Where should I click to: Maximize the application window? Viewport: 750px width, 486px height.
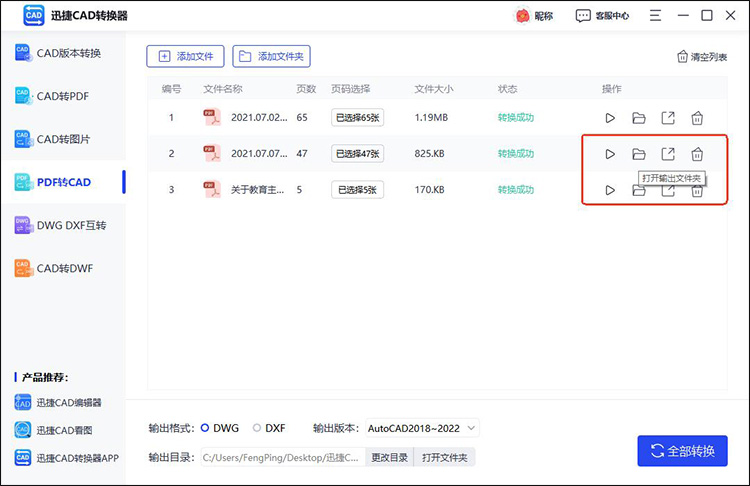pos(706,16)
